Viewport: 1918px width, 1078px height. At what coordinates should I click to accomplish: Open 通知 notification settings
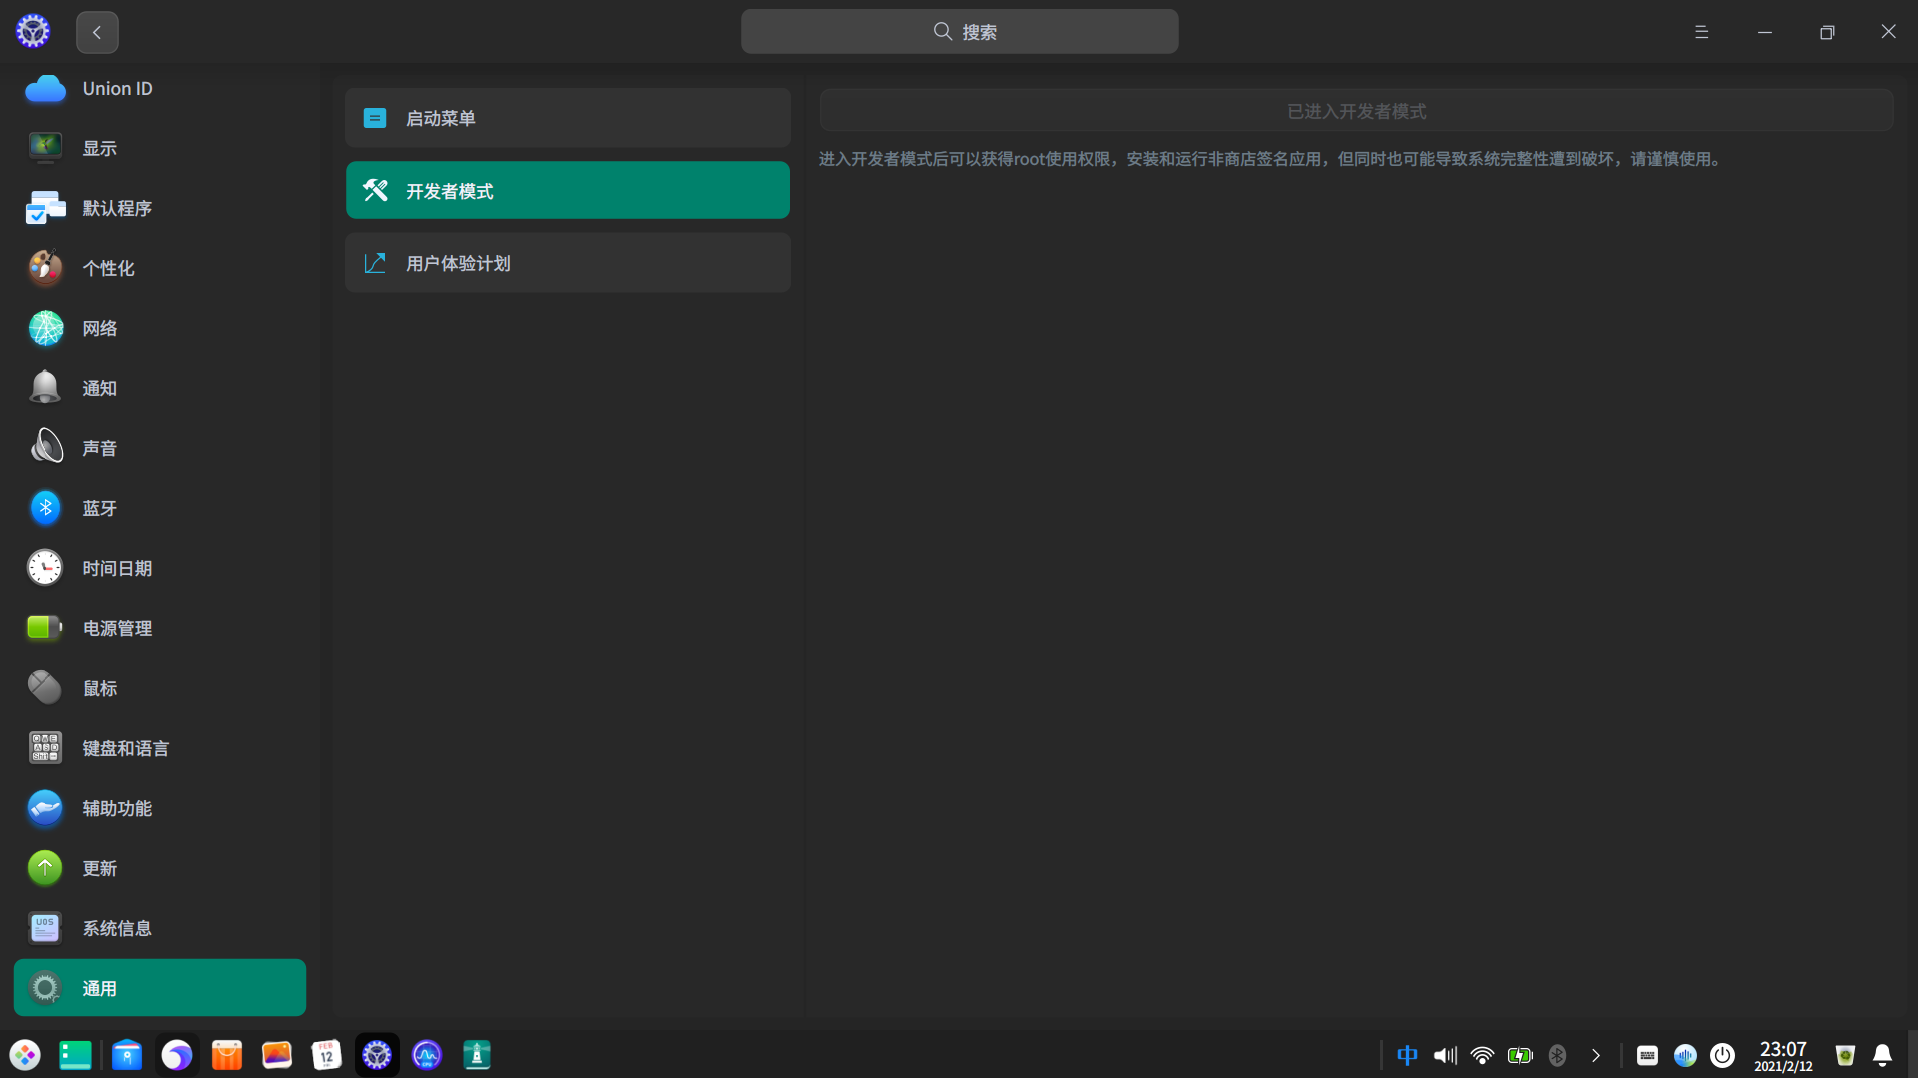tap(160, 388)
